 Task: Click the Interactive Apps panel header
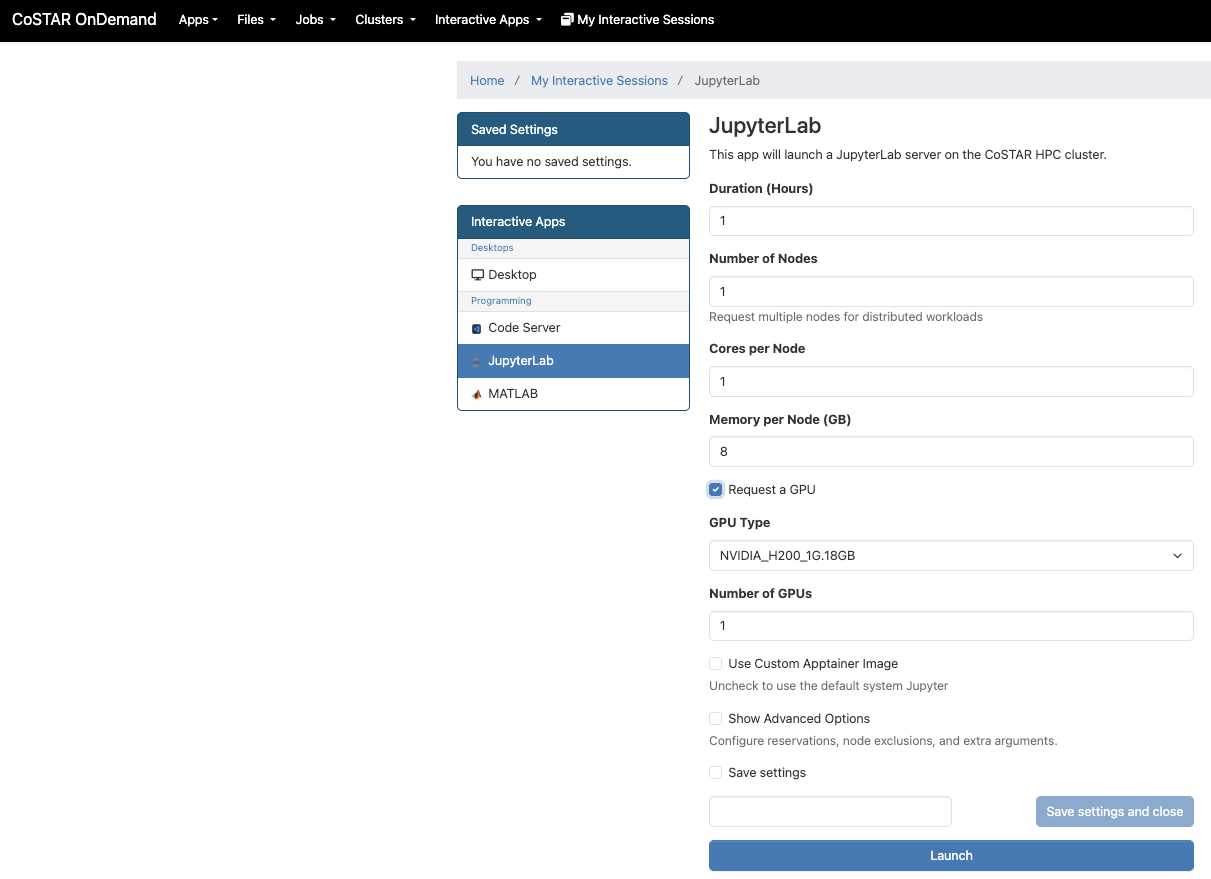pos(573,222)
